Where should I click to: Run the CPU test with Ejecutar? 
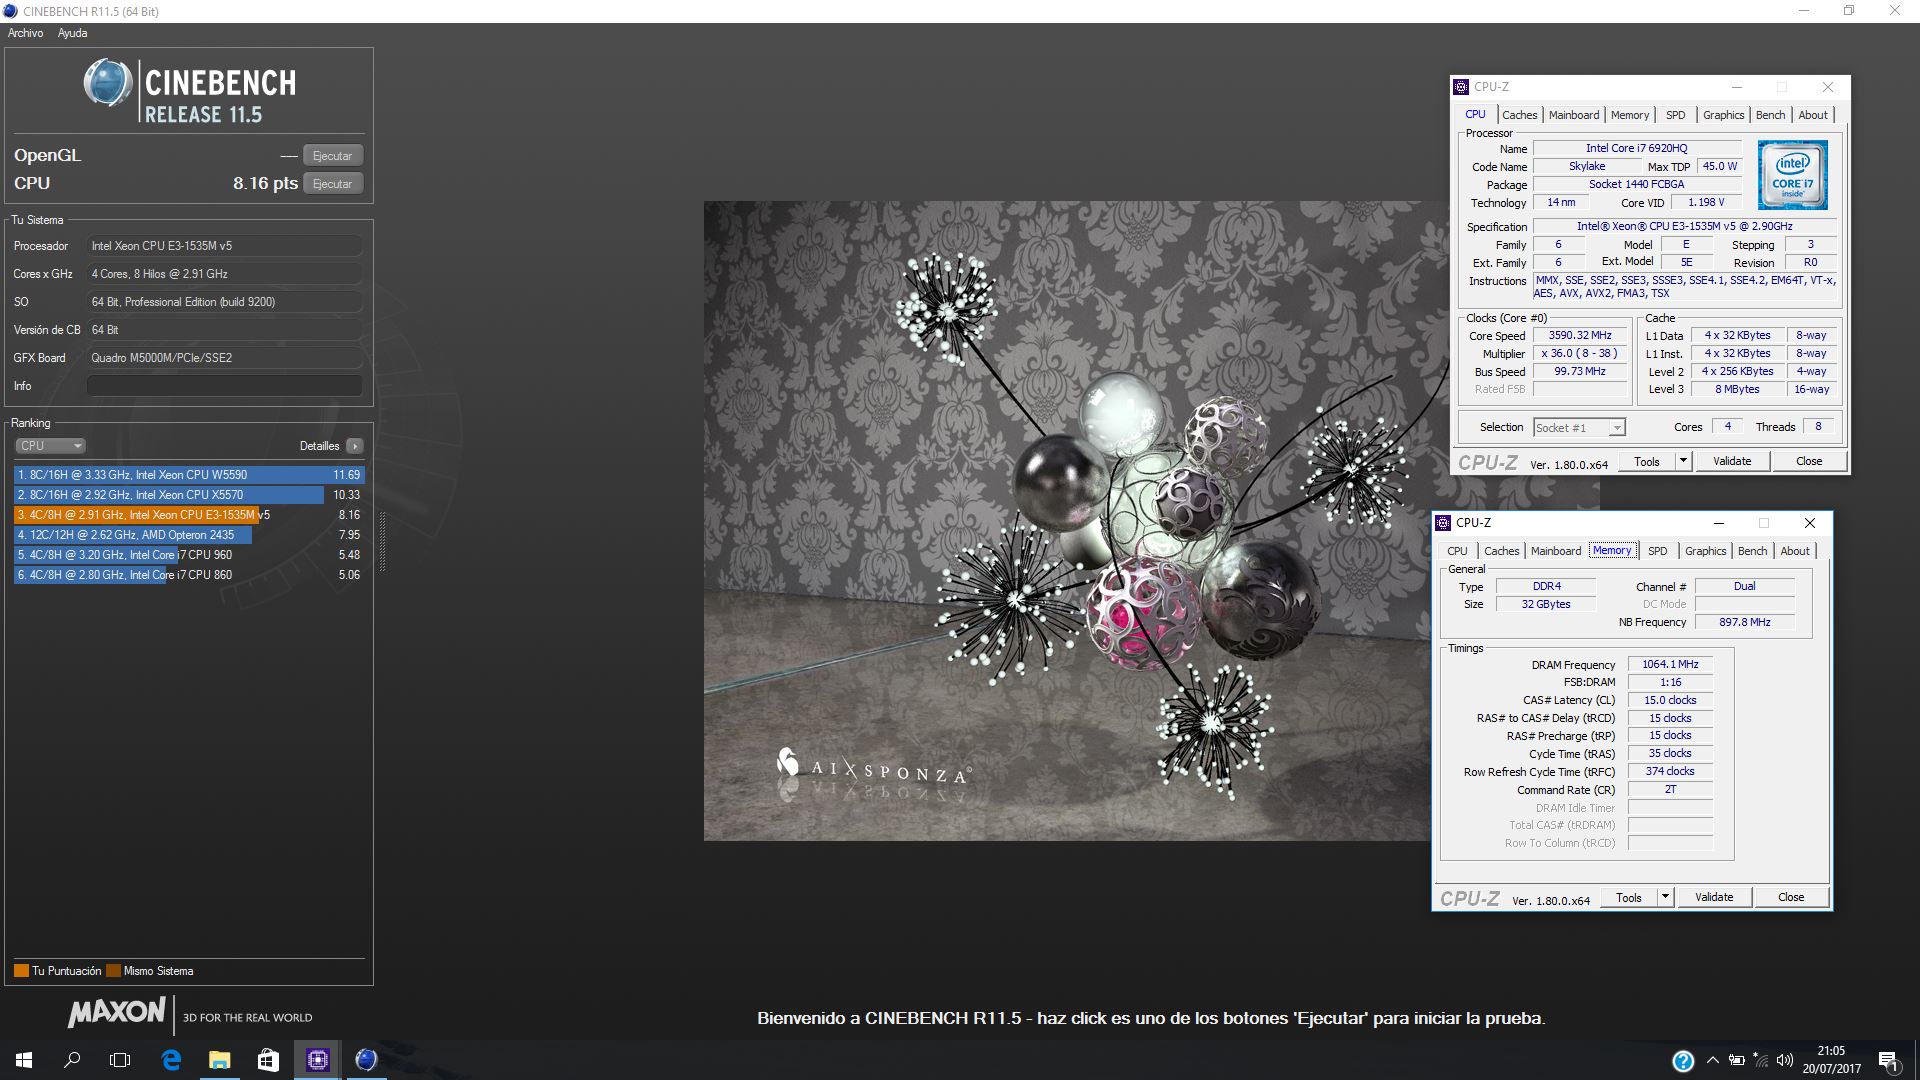click(x=332, y=184)
